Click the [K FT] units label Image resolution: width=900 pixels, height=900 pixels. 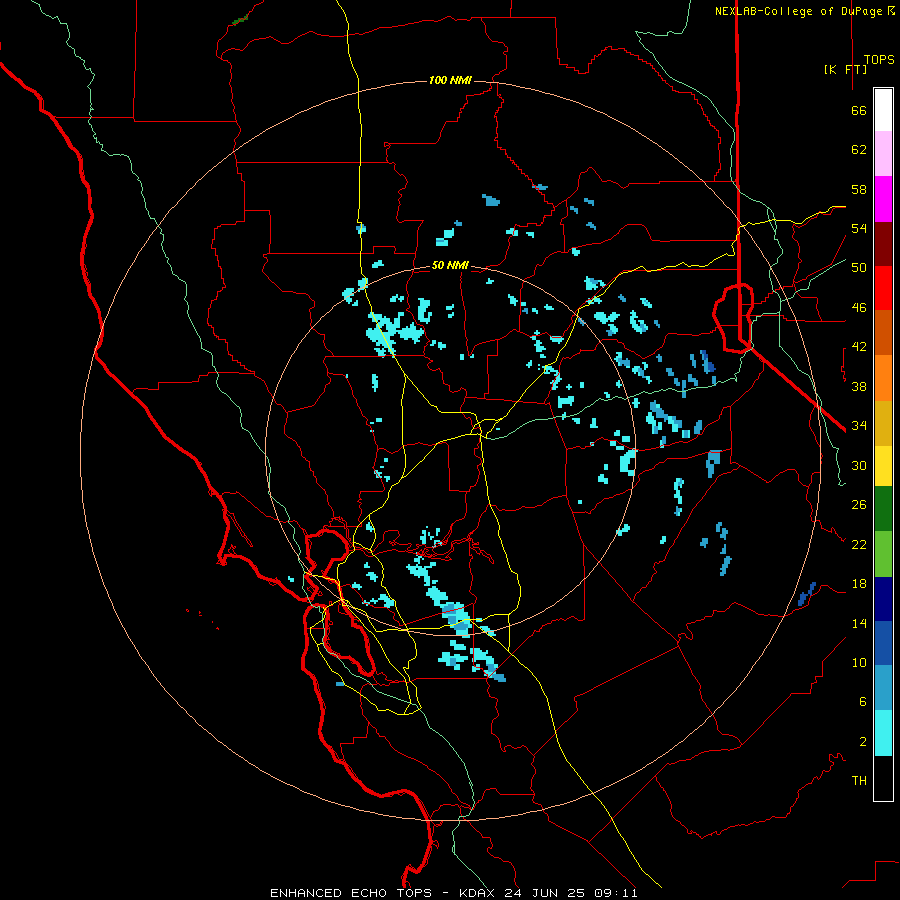click(845, 69)
